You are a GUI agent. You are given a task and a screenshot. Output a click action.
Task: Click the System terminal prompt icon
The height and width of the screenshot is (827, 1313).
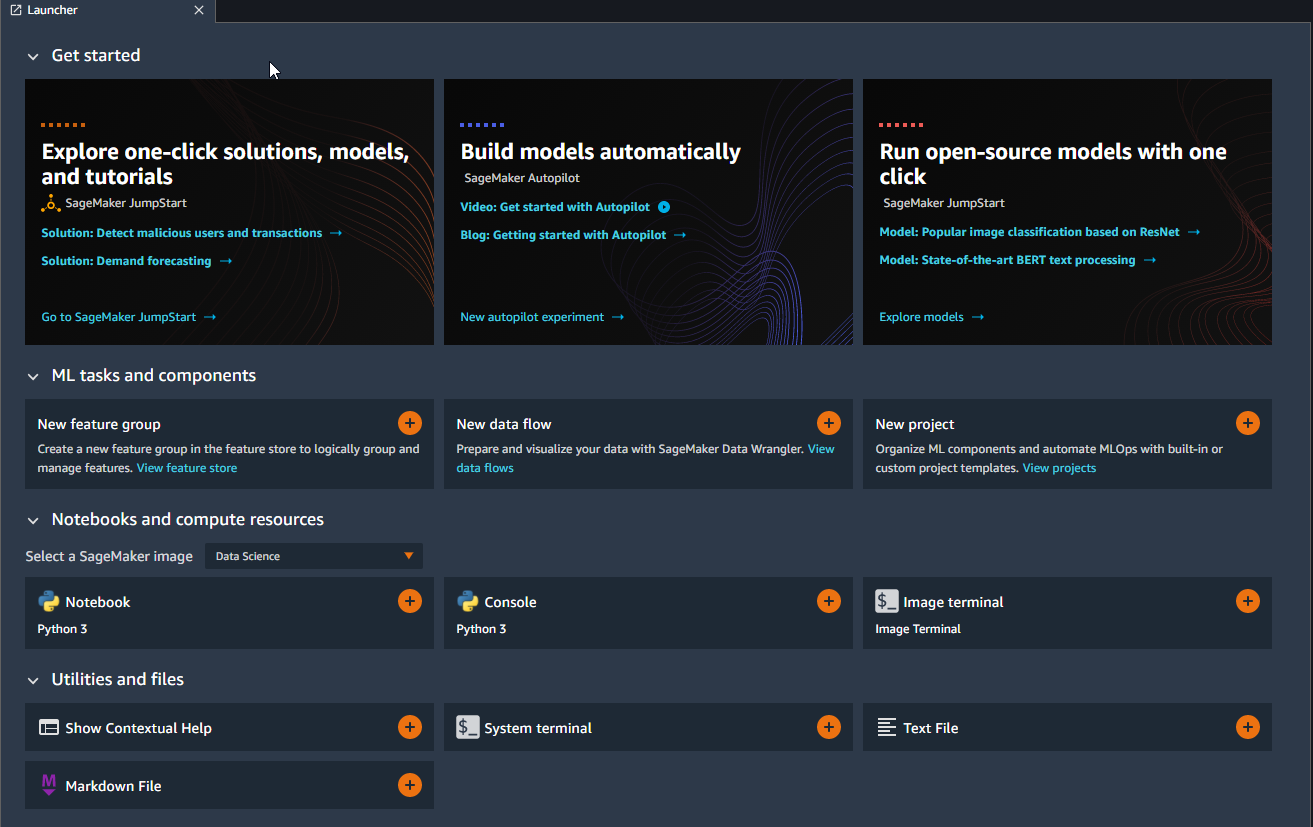coord(468,727)
